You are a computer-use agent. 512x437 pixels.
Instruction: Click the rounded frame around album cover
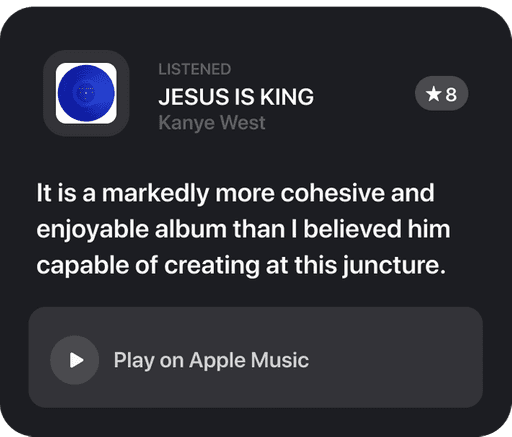pos(86,93)
